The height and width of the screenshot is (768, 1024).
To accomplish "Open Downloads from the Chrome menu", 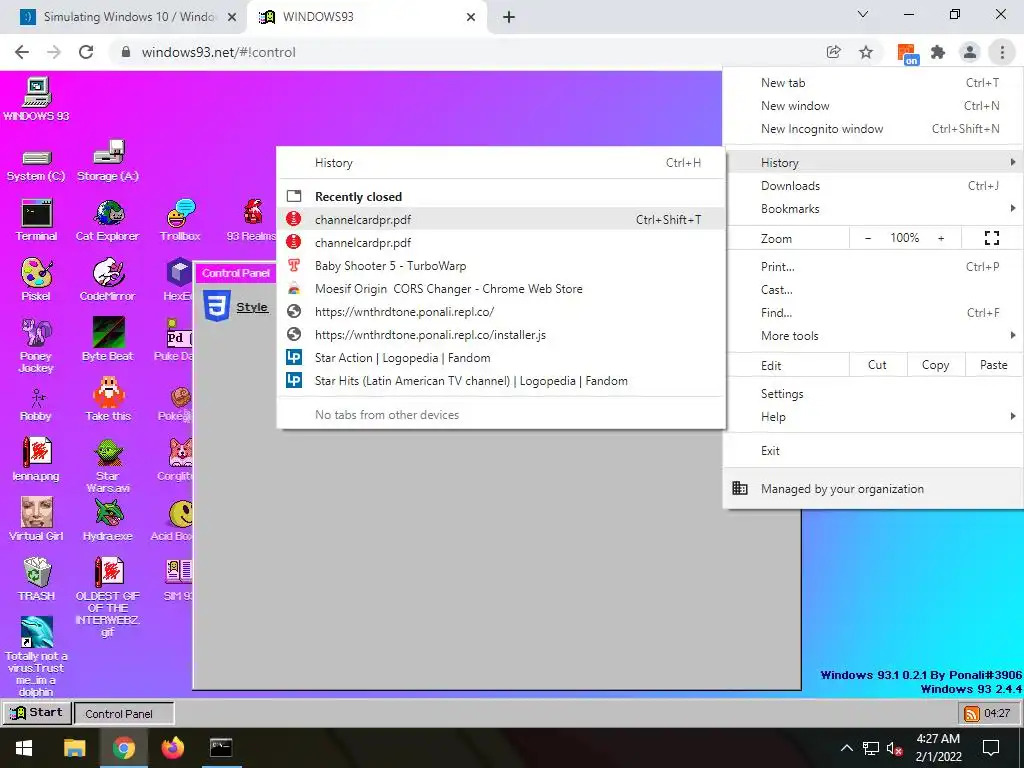I will (874, 185).
